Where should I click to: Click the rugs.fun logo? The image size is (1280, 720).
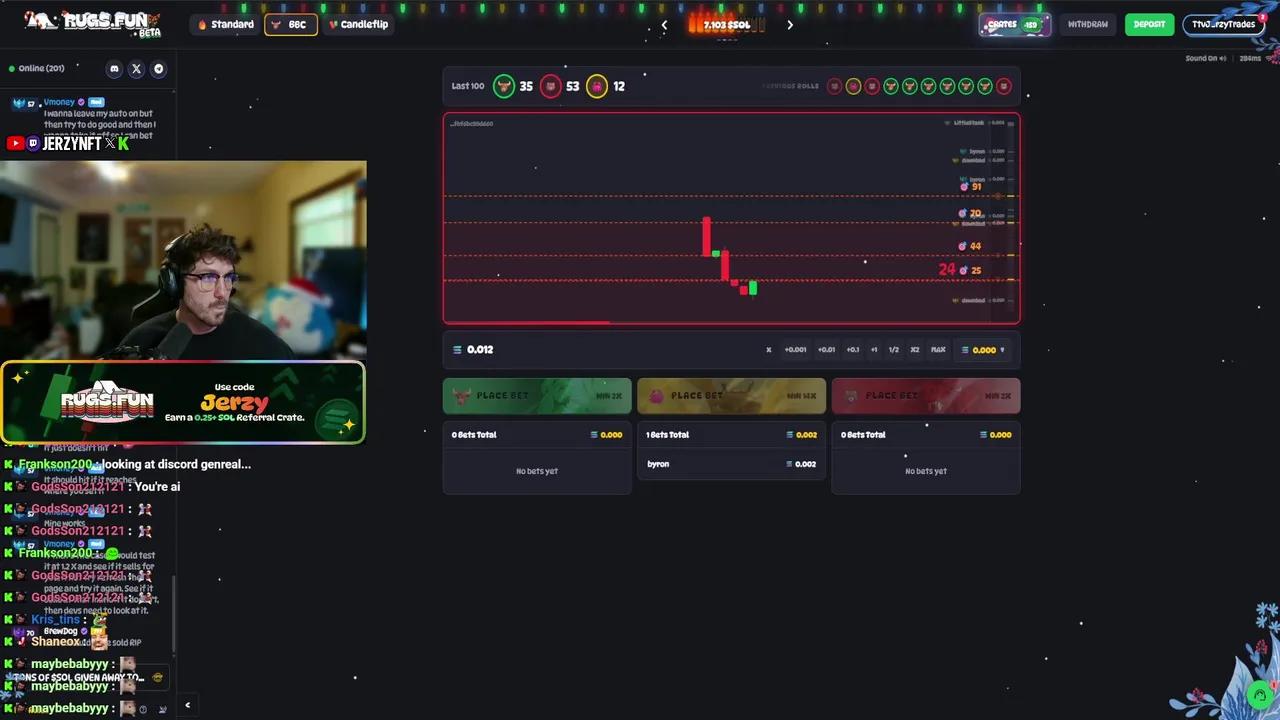coord(92,23)
